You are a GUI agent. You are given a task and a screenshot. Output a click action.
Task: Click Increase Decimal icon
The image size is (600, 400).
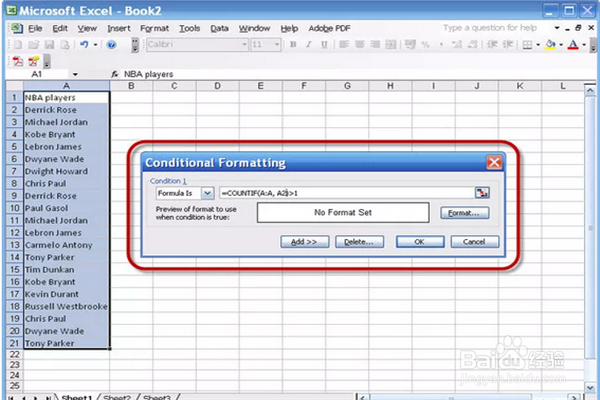tap(457, 45)
